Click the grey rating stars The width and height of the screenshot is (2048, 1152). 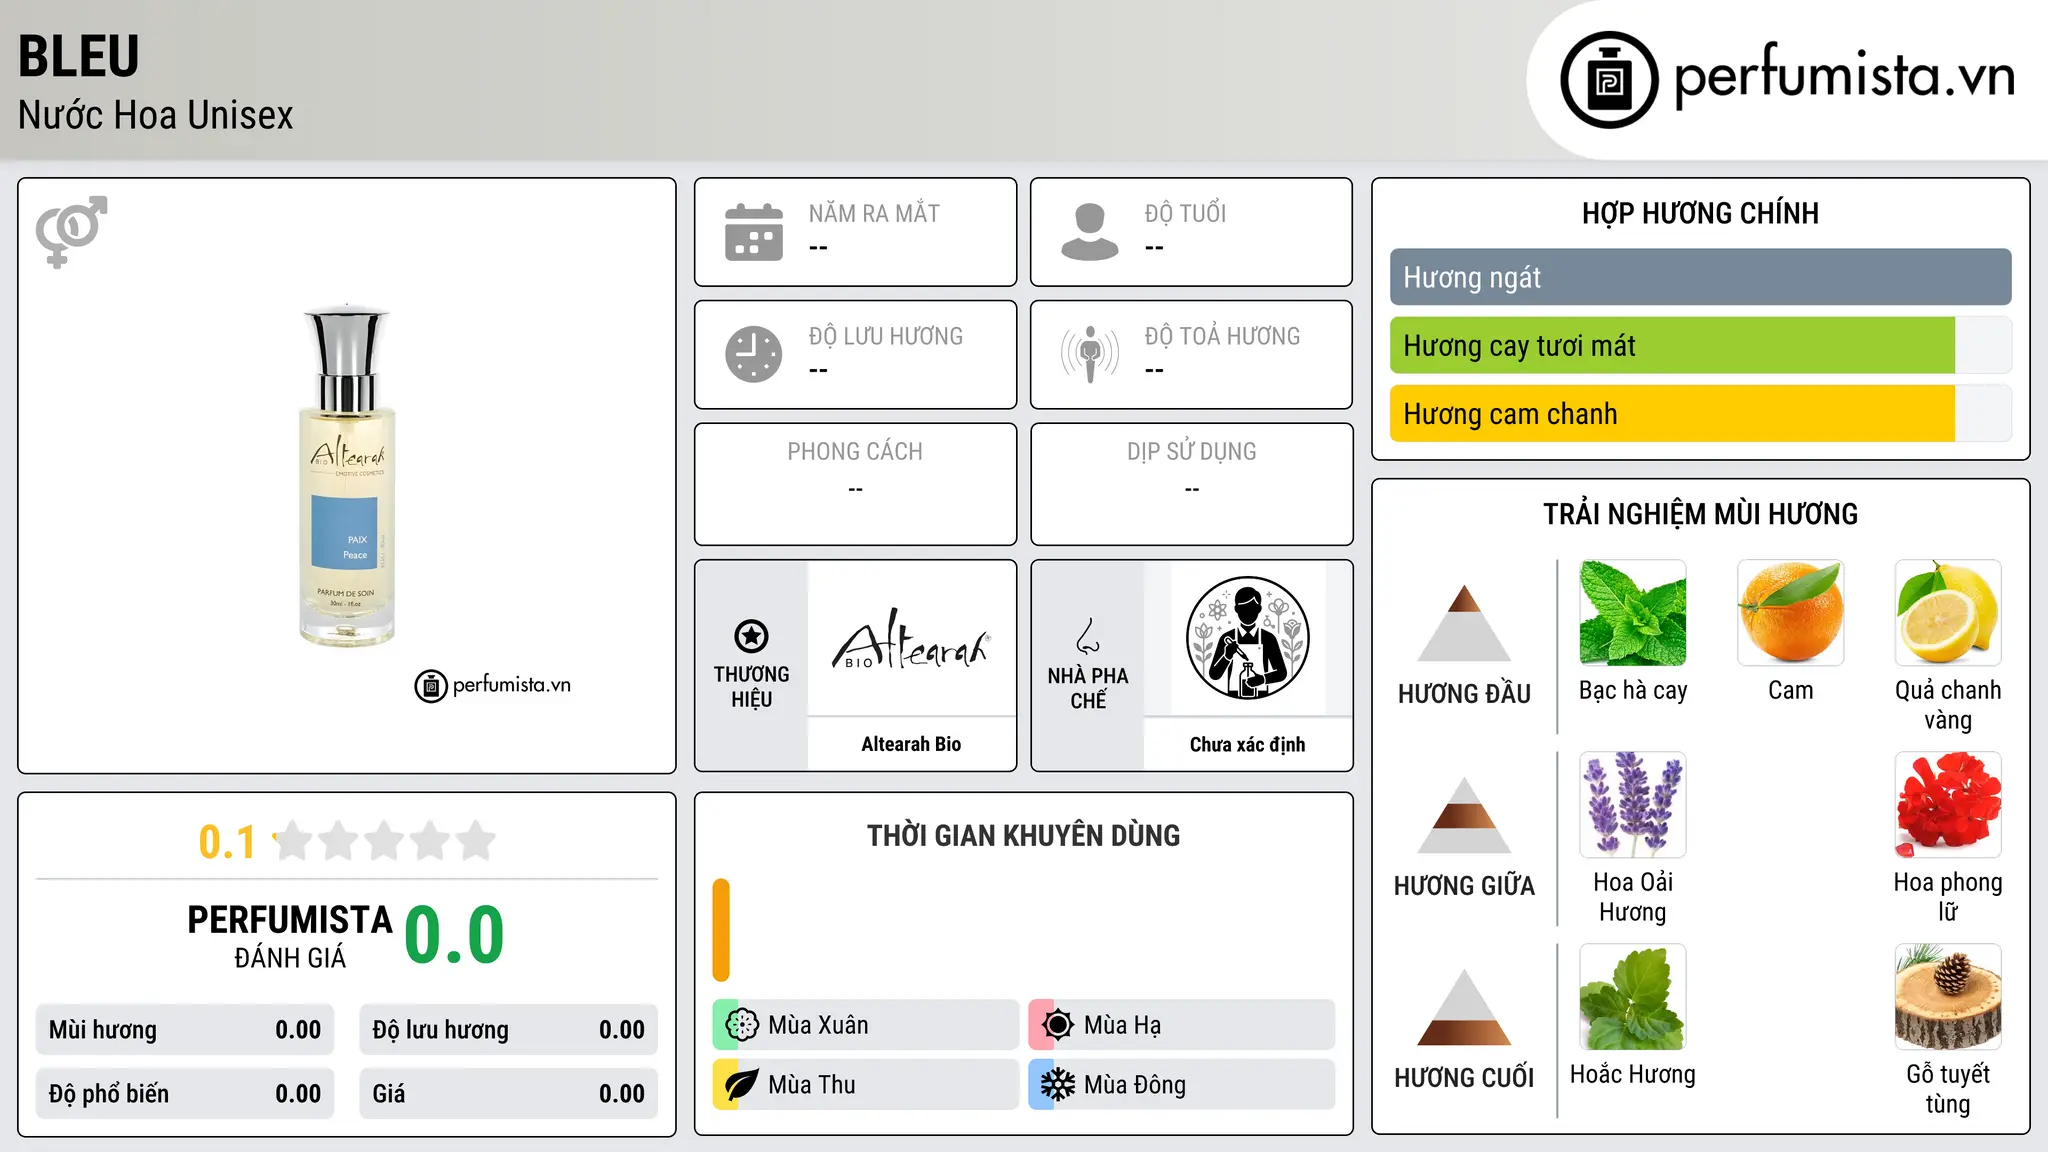pyautogui.click(x=384, y=841)
